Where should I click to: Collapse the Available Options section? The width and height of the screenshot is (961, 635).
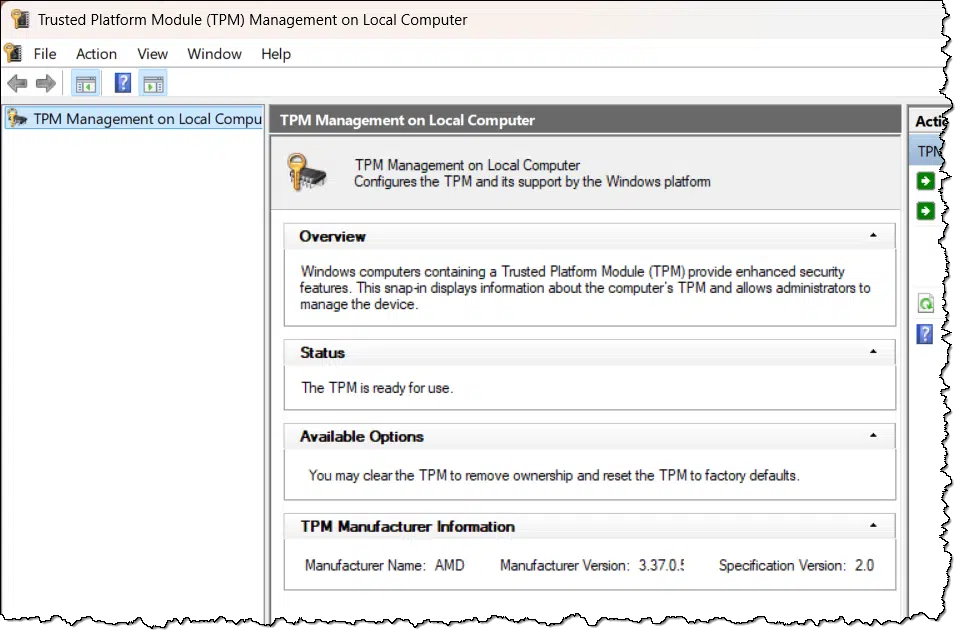point(873,436)
